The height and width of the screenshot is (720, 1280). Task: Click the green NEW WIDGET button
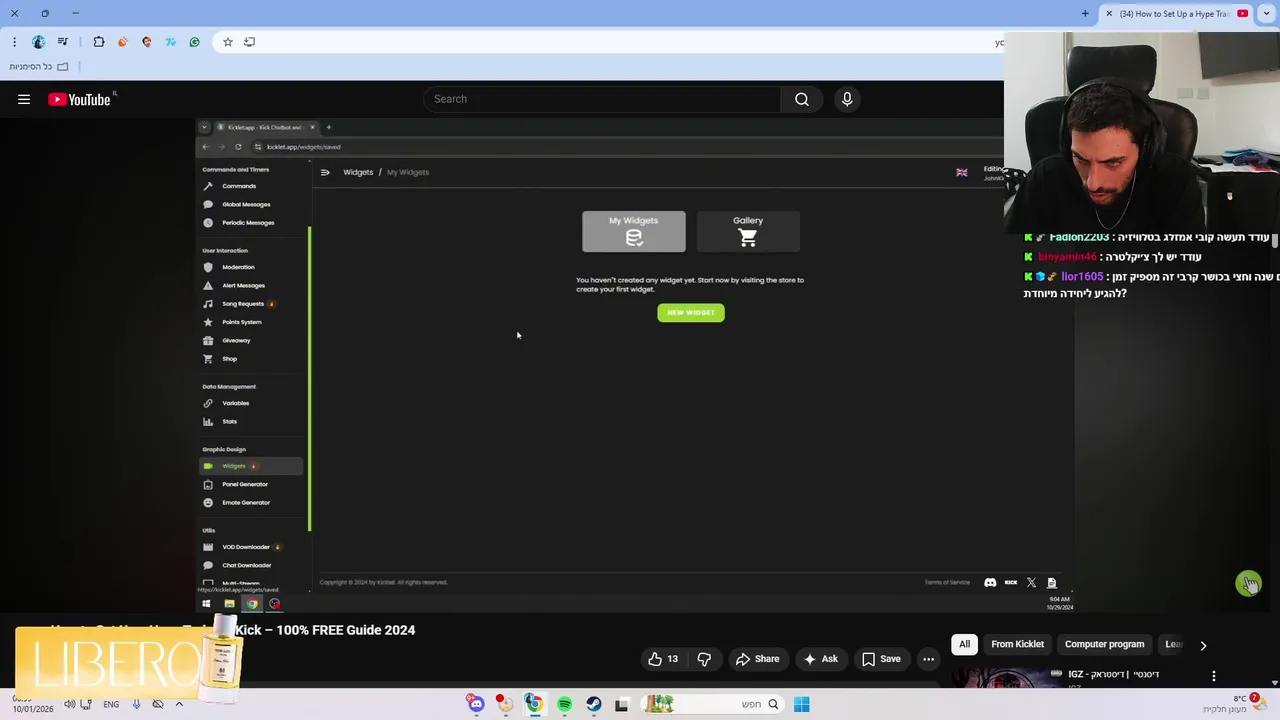(691, 313)
